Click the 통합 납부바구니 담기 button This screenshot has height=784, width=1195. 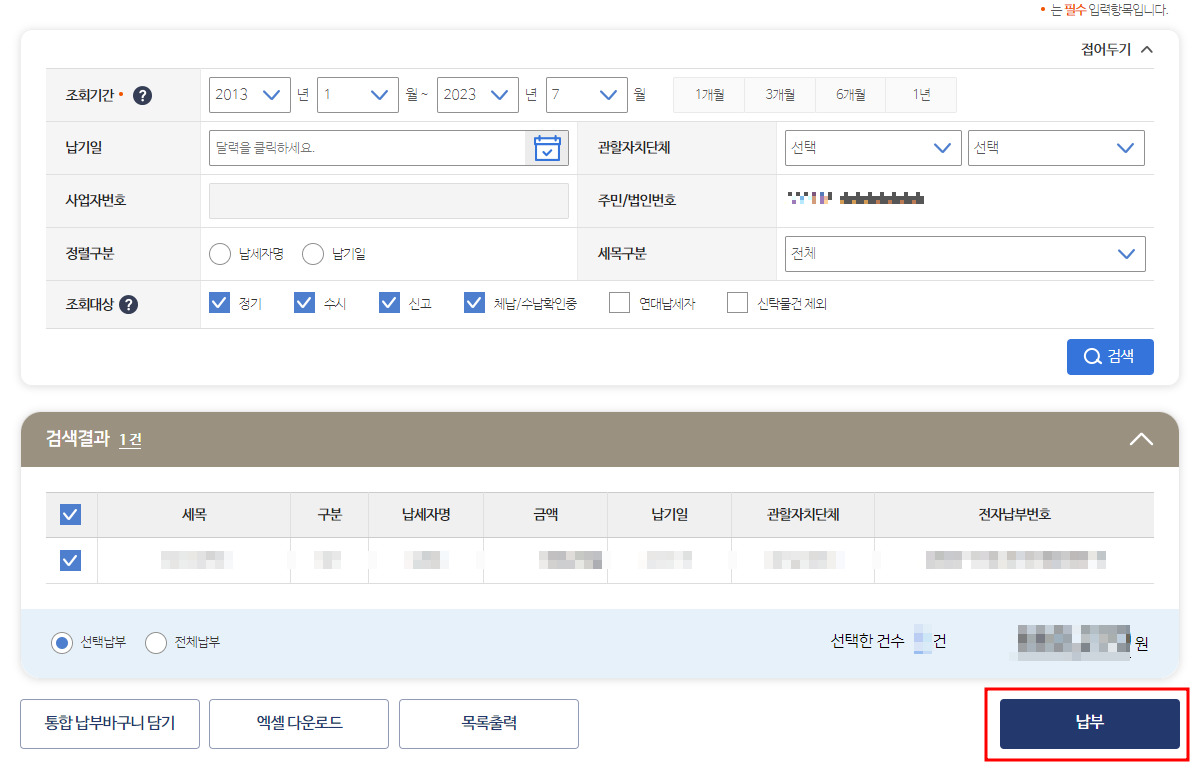(109, 722)
